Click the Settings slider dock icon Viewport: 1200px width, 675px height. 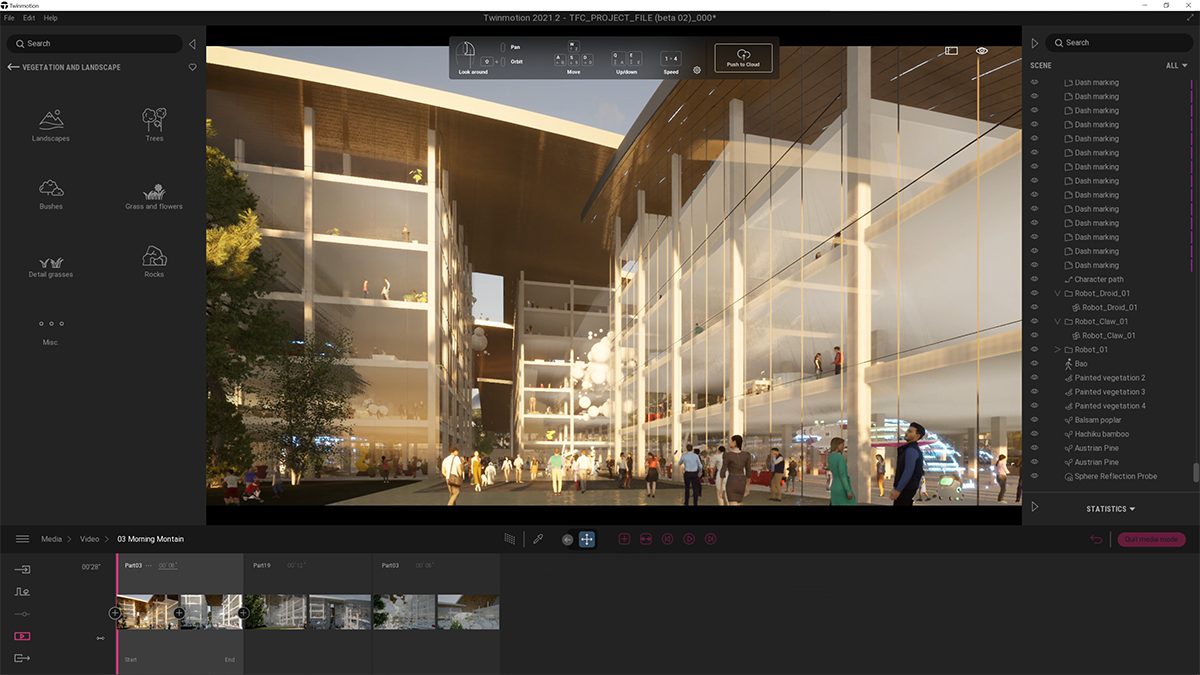22,613
